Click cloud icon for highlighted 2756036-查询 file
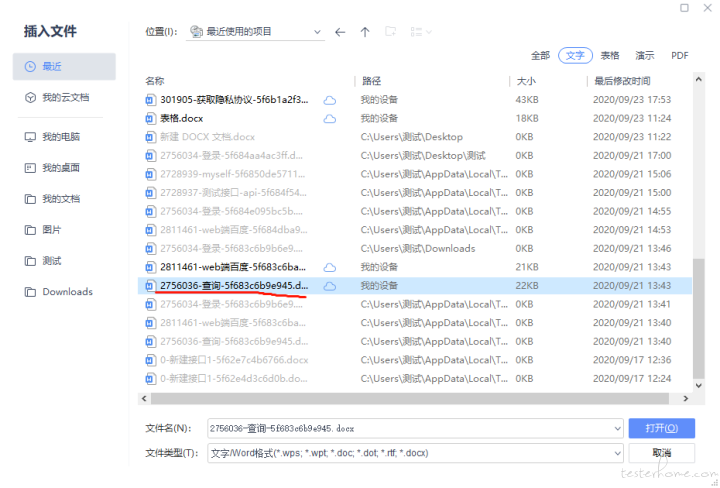 pyautogui.click(x=330, y=286)
